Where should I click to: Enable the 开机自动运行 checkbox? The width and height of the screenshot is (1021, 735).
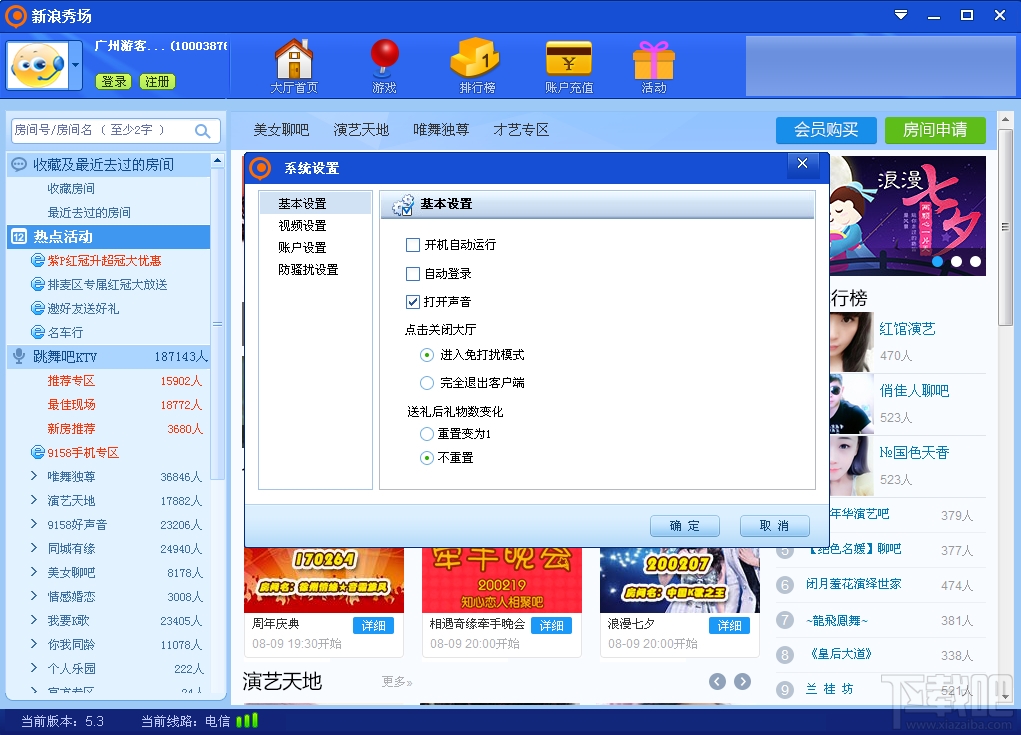point(414,244)
